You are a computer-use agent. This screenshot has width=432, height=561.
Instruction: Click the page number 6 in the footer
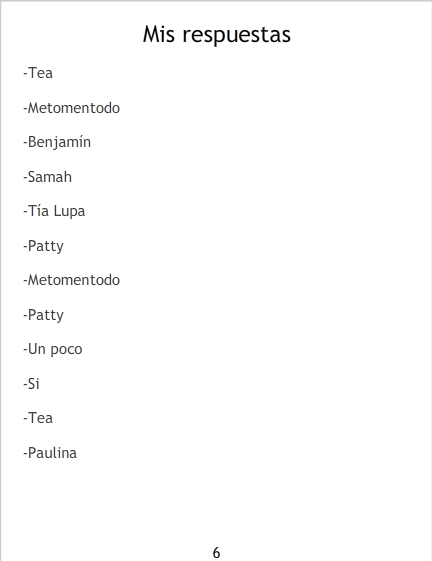click(x=216, y=553)
